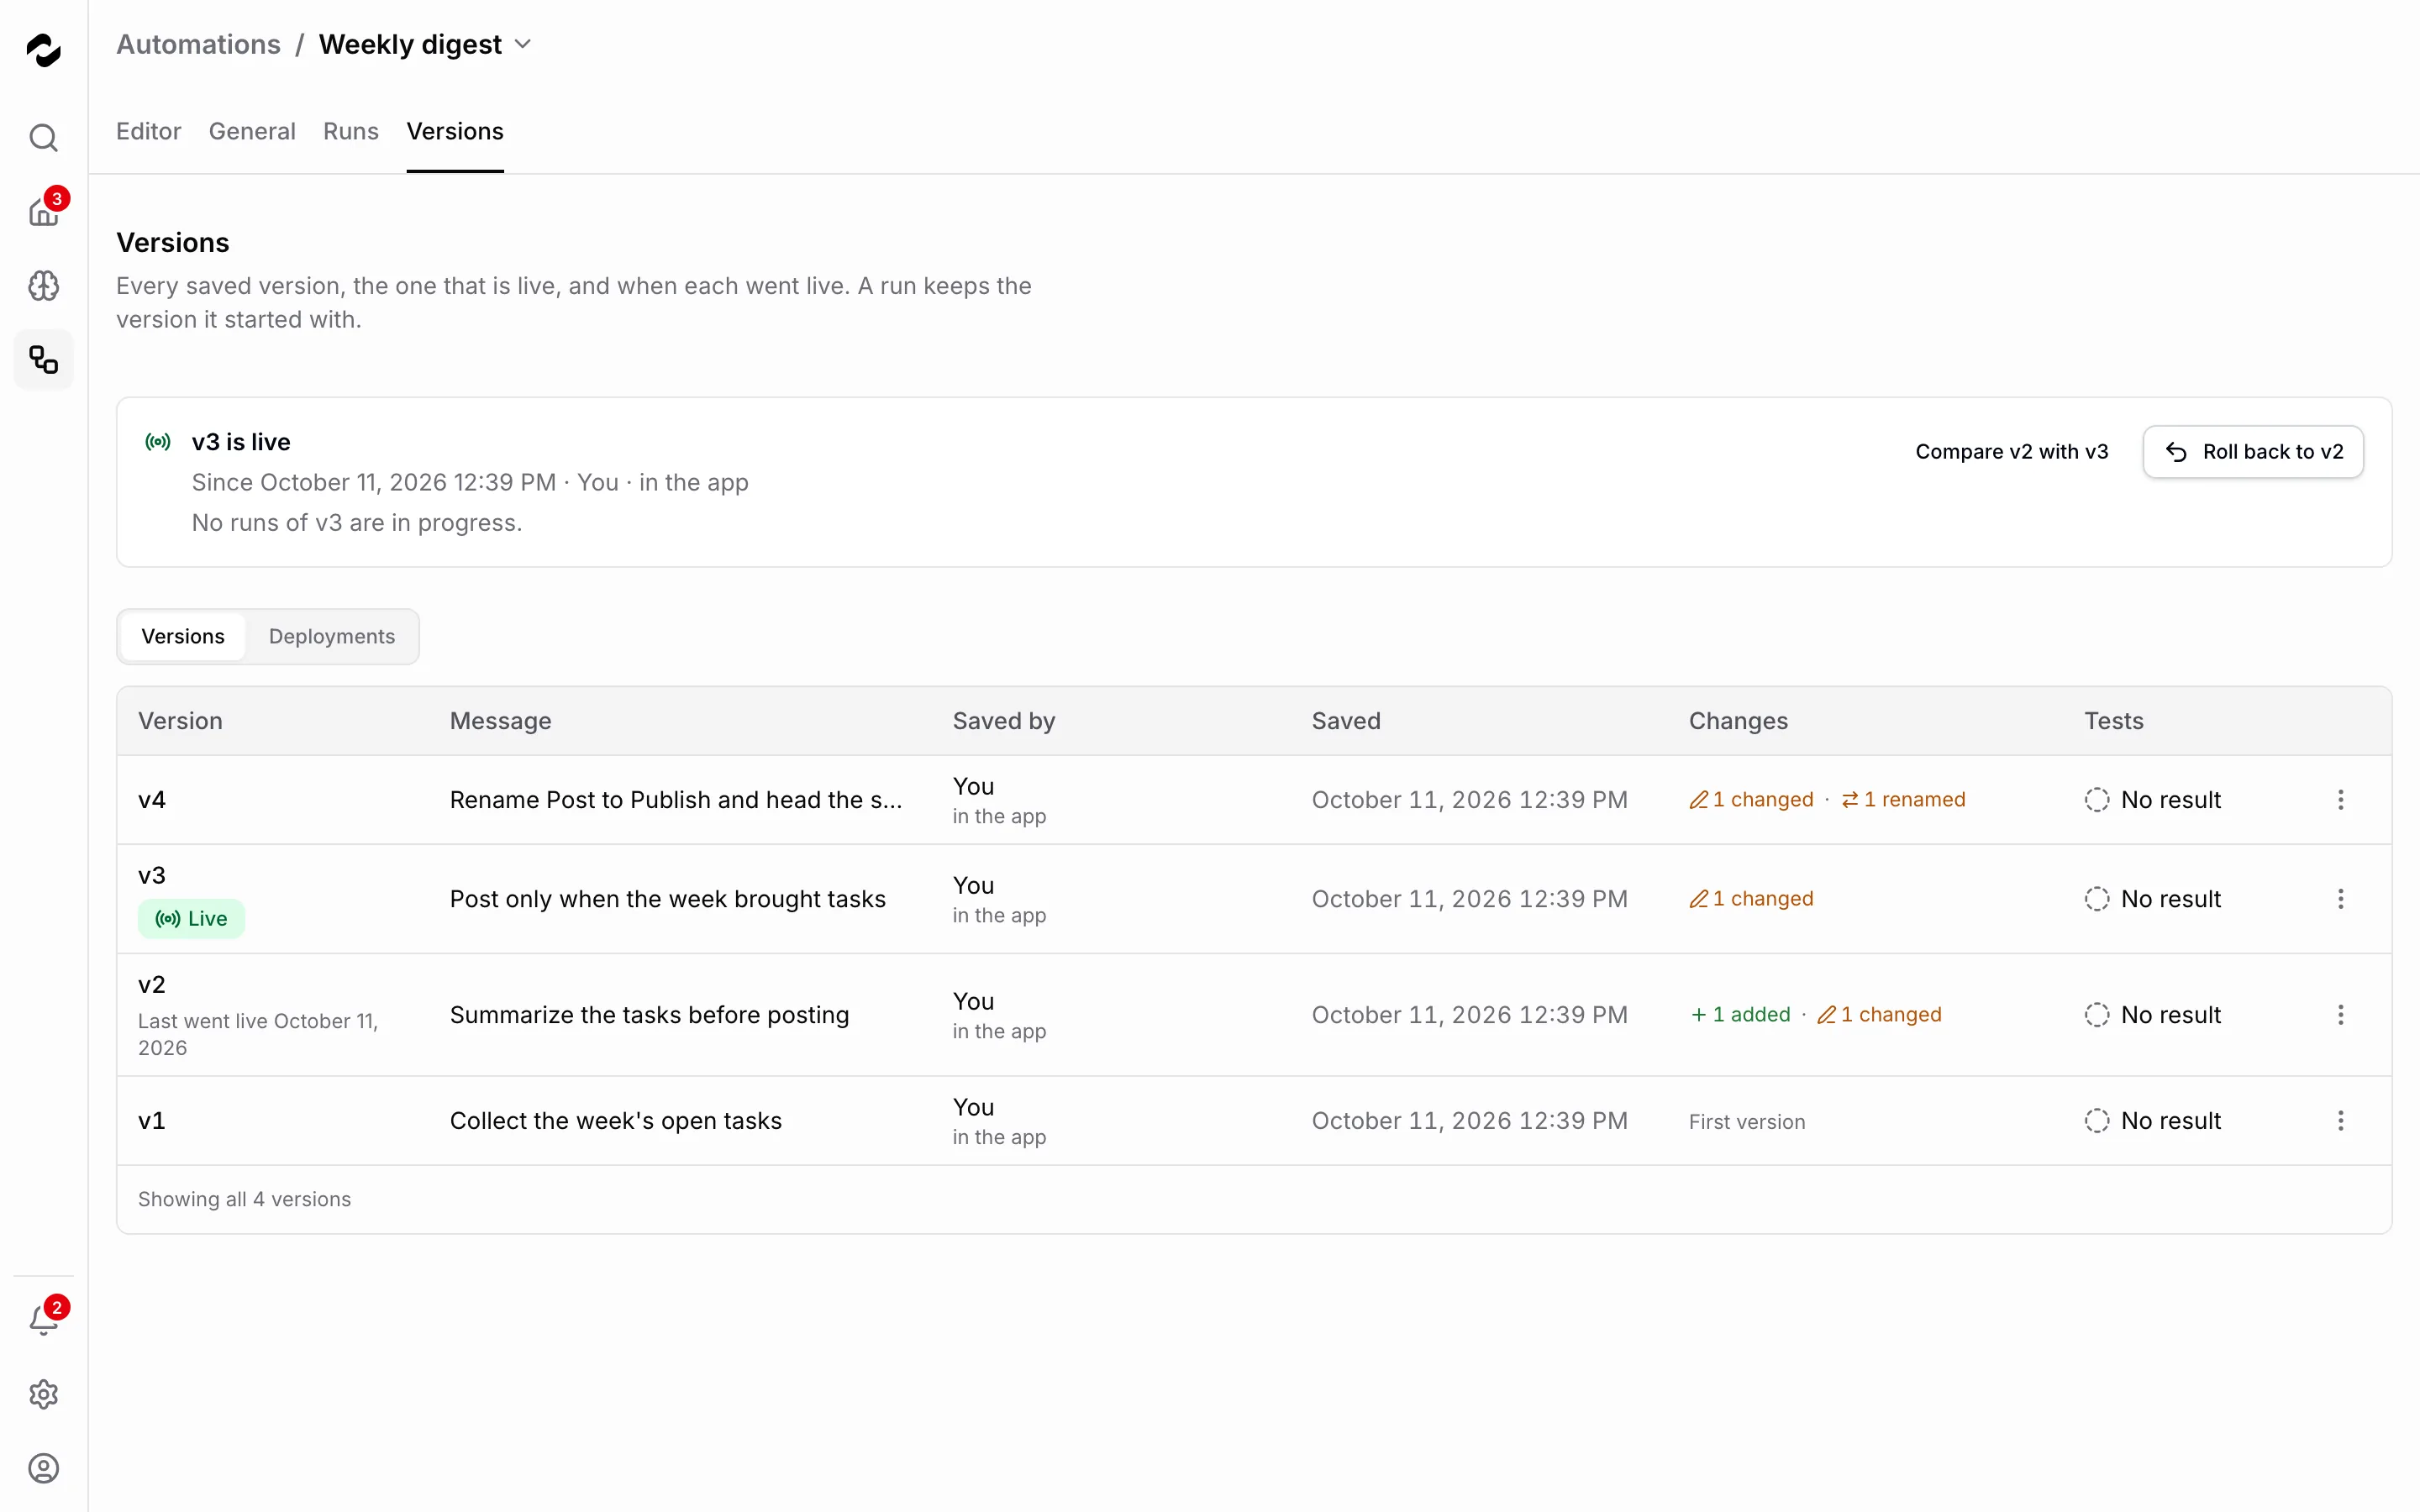The image size is (2420, 1512).
Task: Click message 'Collect the week's open tasks'
Action: point(616,1121)
